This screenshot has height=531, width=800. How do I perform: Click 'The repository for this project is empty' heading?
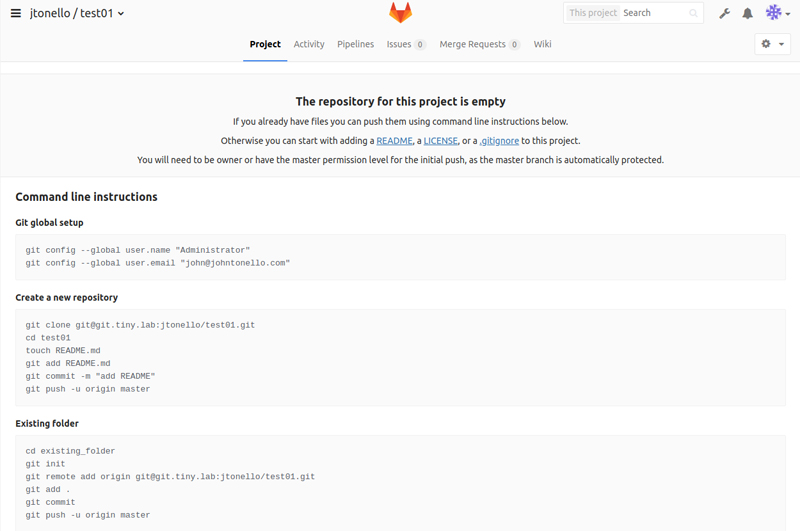pyautogui.click(x=401, y=102)
